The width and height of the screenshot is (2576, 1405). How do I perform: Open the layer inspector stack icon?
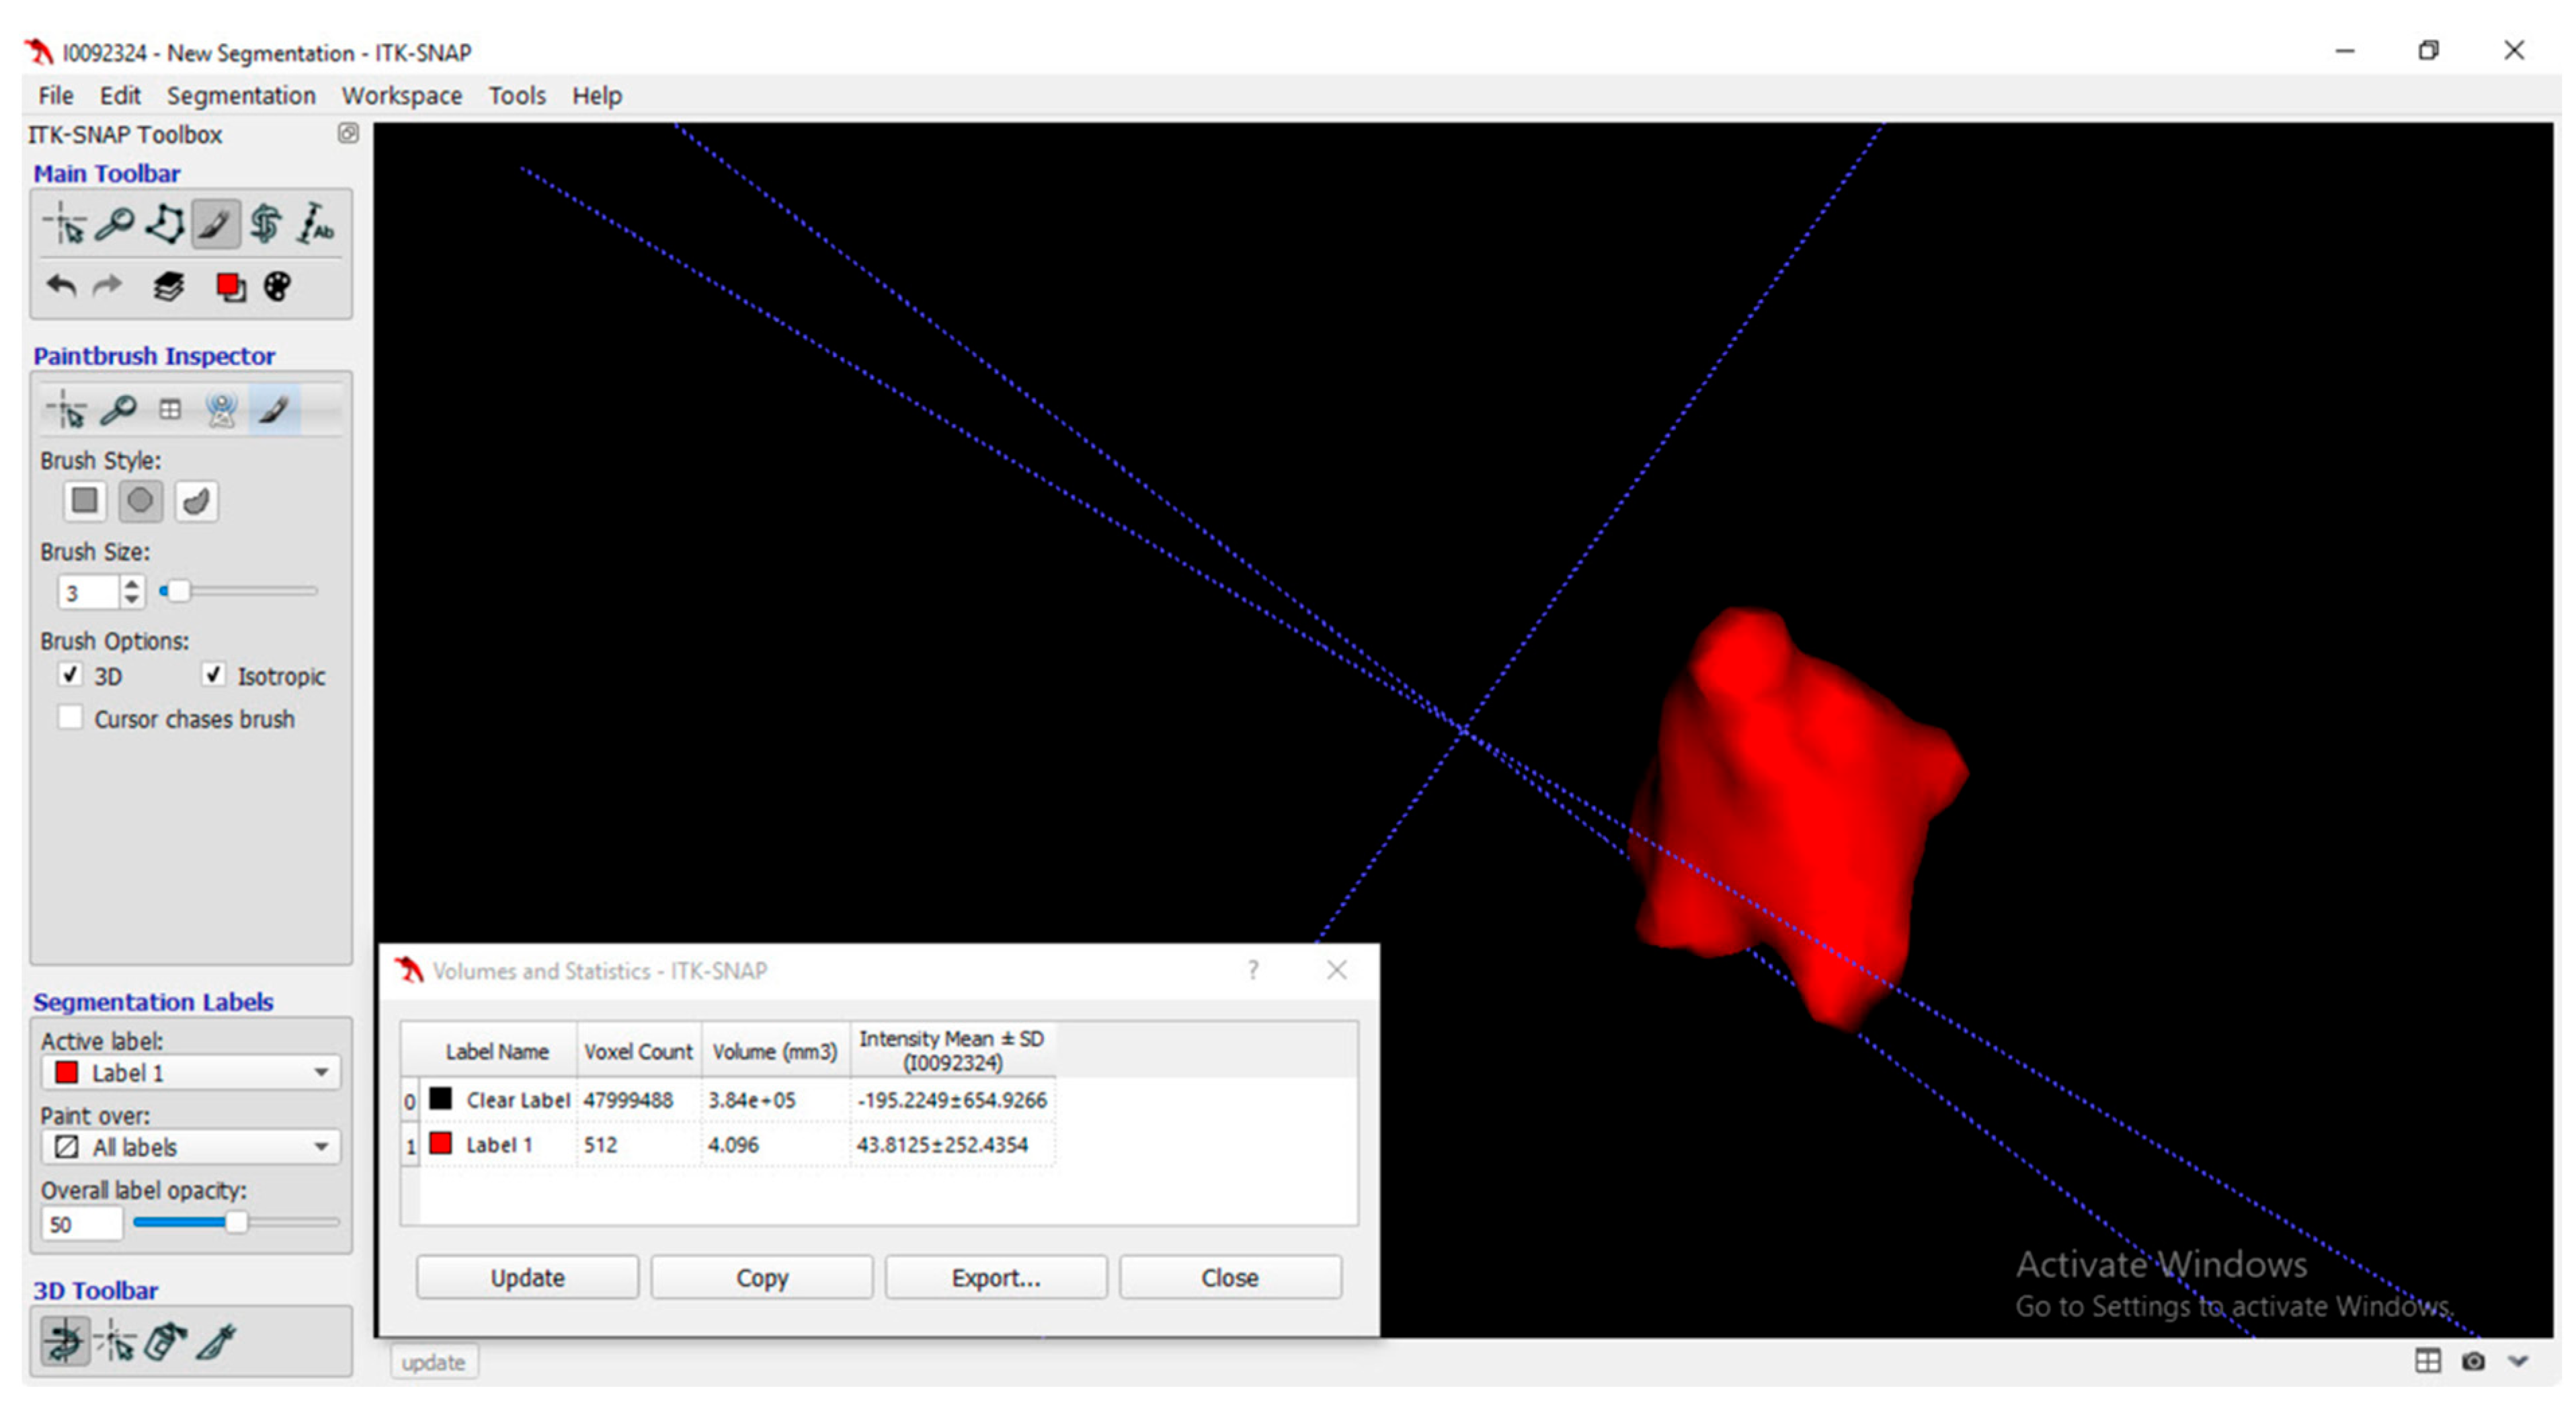168,287
